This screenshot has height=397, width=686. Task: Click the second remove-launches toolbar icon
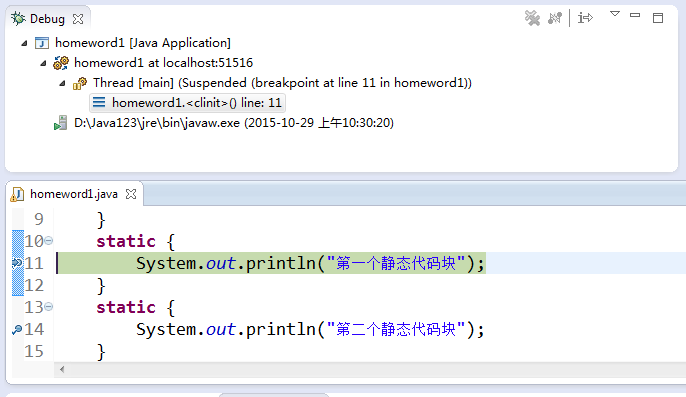click(x=555, y=18)
